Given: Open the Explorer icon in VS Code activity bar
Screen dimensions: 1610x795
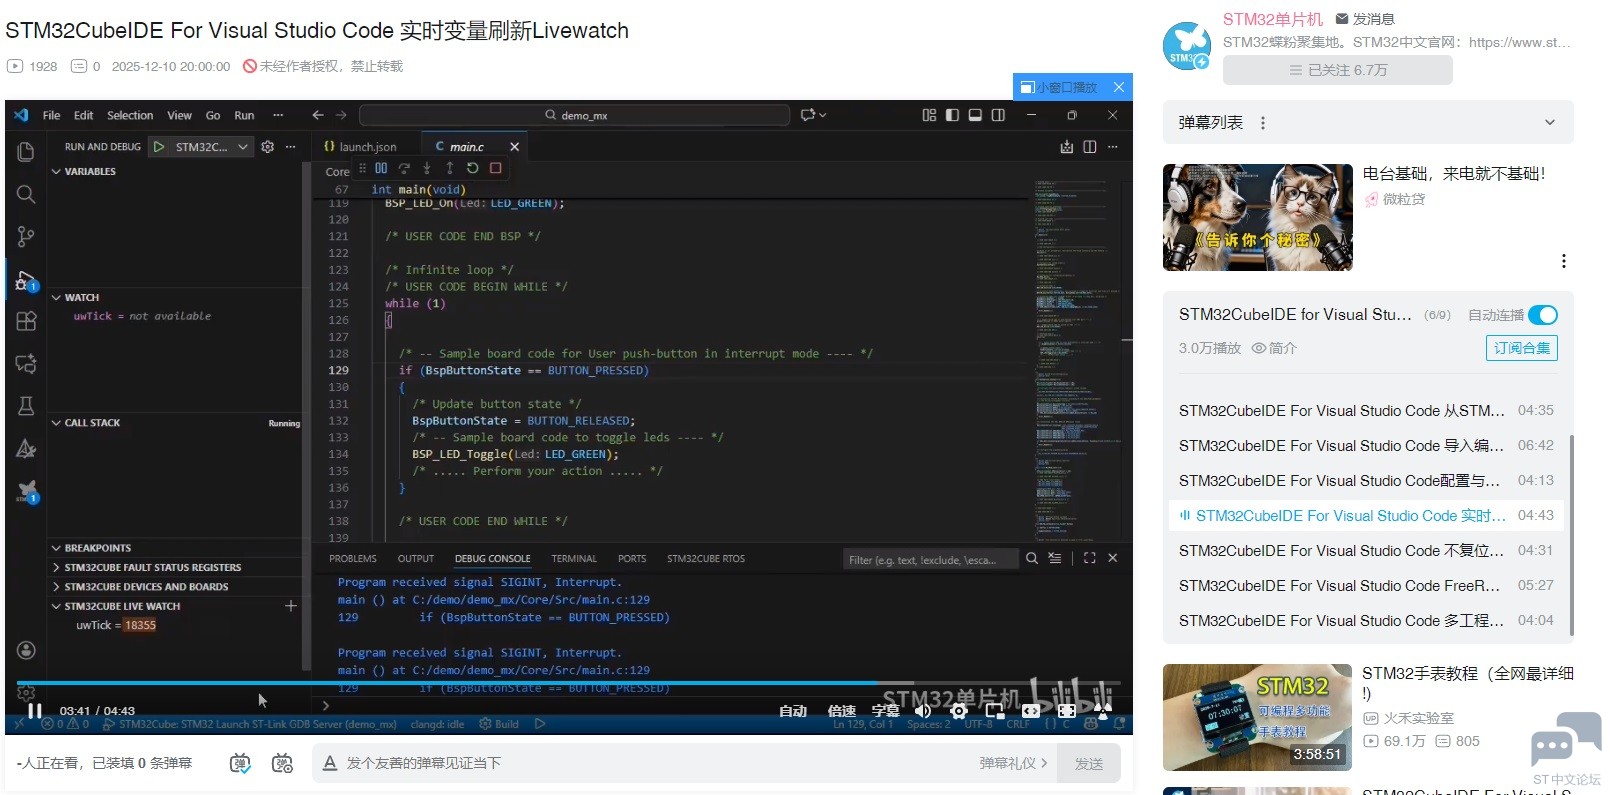Looking at the screenshot, I should (x=26, y=152).
